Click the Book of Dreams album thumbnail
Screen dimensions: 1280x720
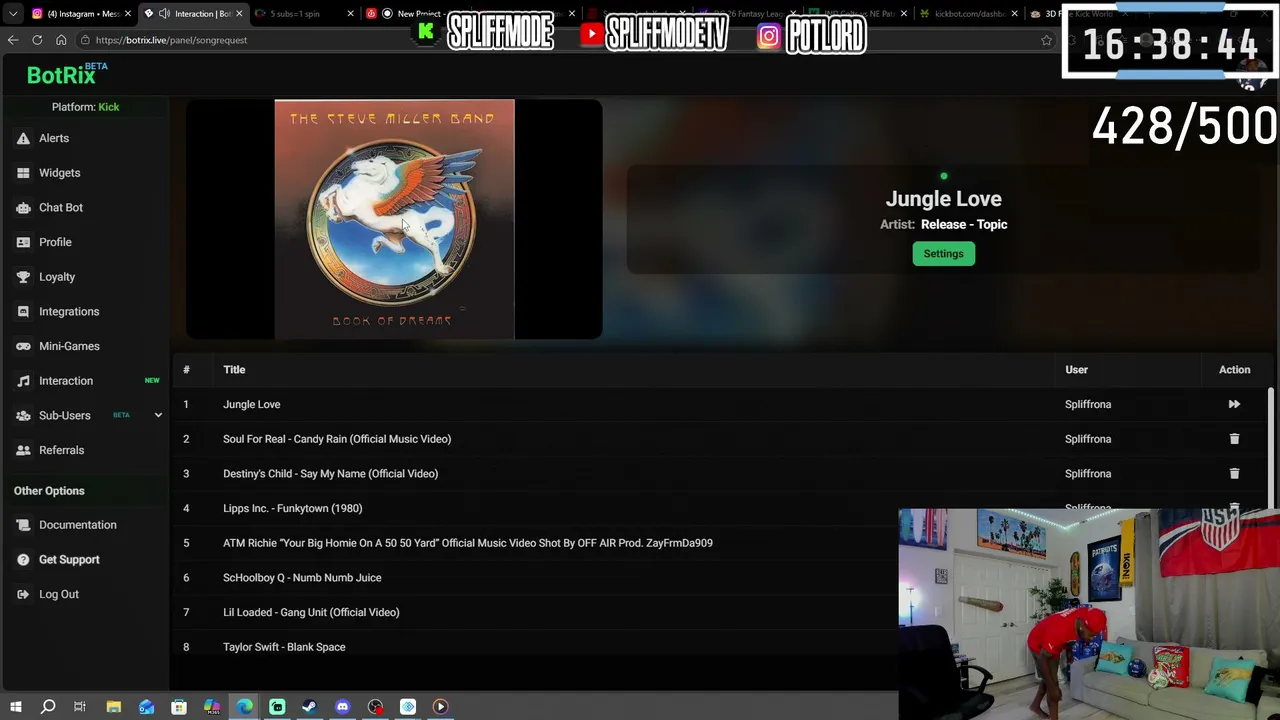click(394, 219)
